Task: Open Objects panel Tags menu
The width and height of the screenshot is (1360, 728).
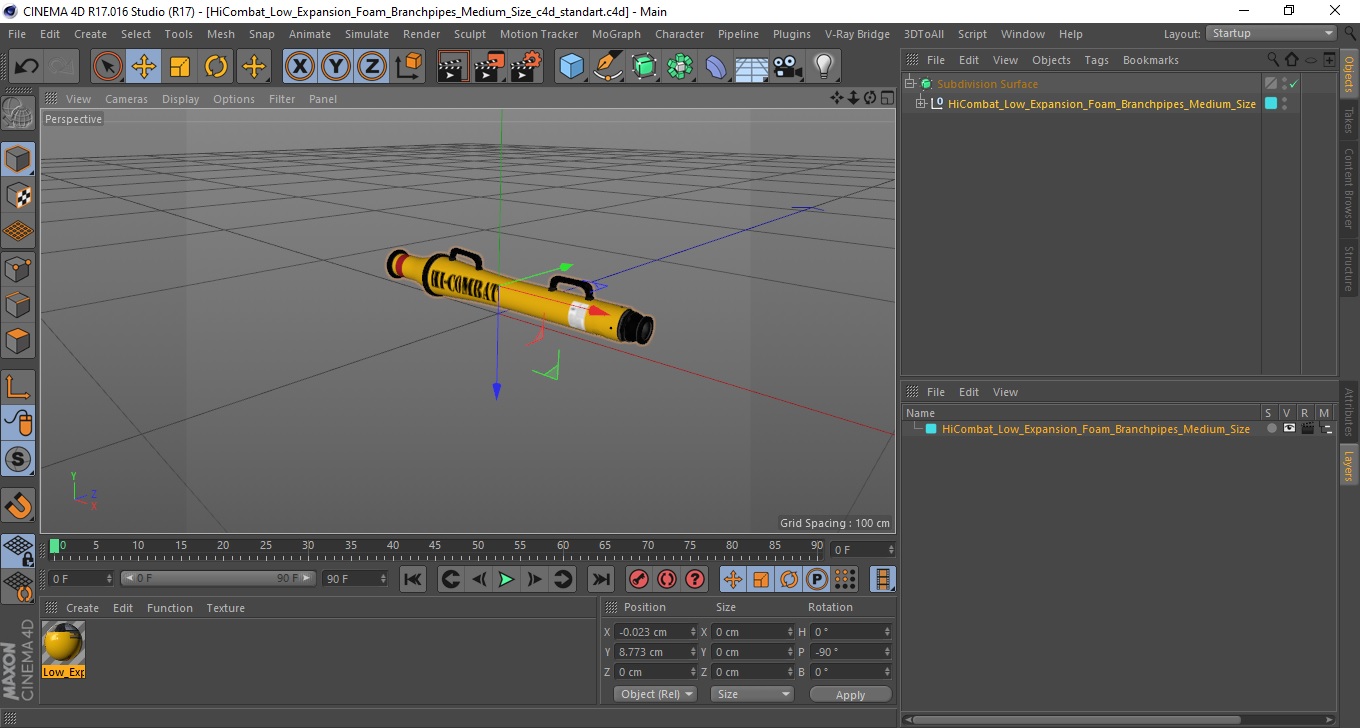Action: click(x=1096, y=60)
